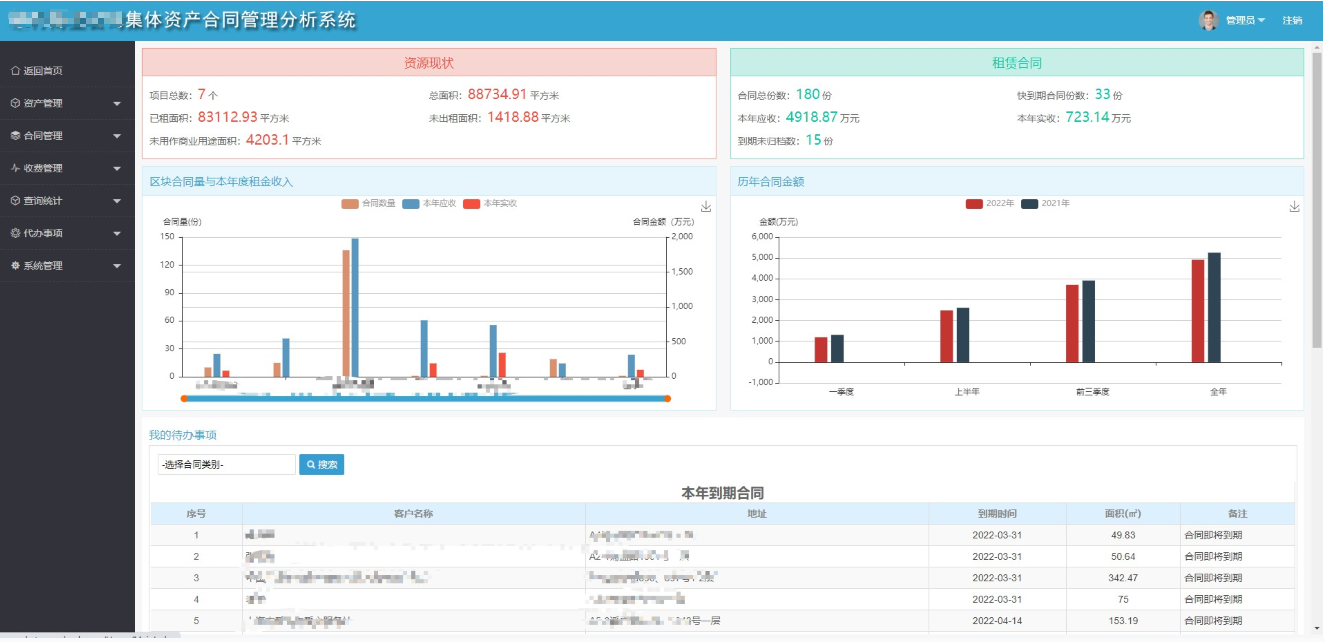Click the 系统管理 gear icon
Screen dimensions: 1325x642
[x=15, y=266]
